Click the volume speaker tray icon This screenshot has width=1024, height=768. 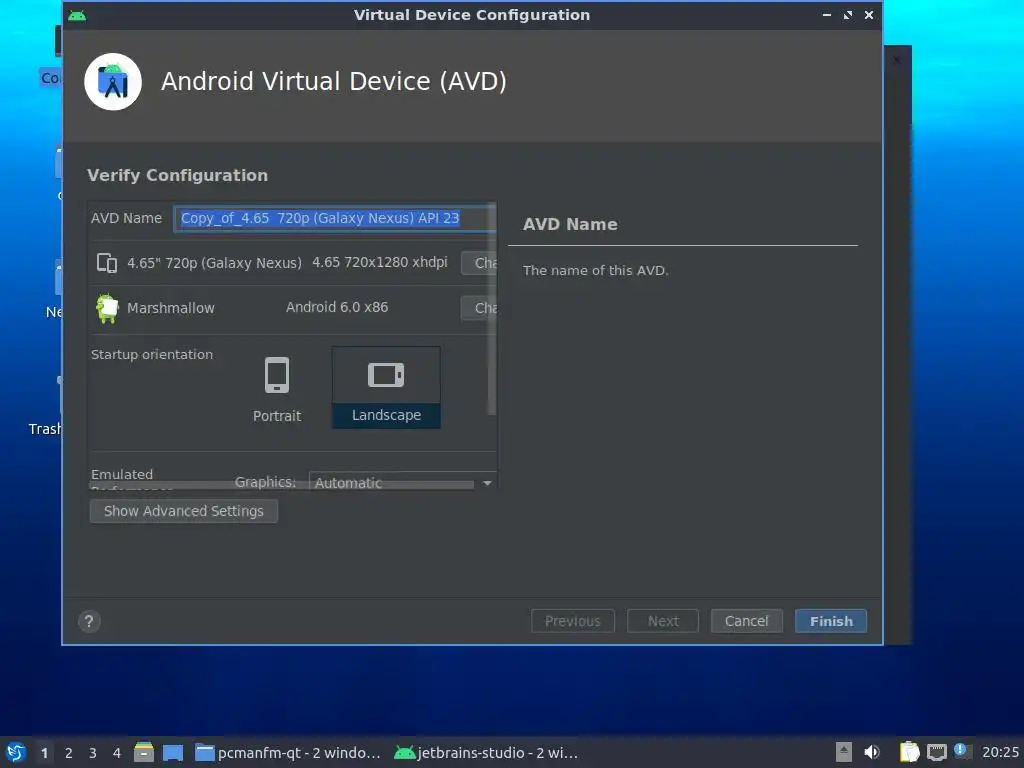(x=872, y=752)
